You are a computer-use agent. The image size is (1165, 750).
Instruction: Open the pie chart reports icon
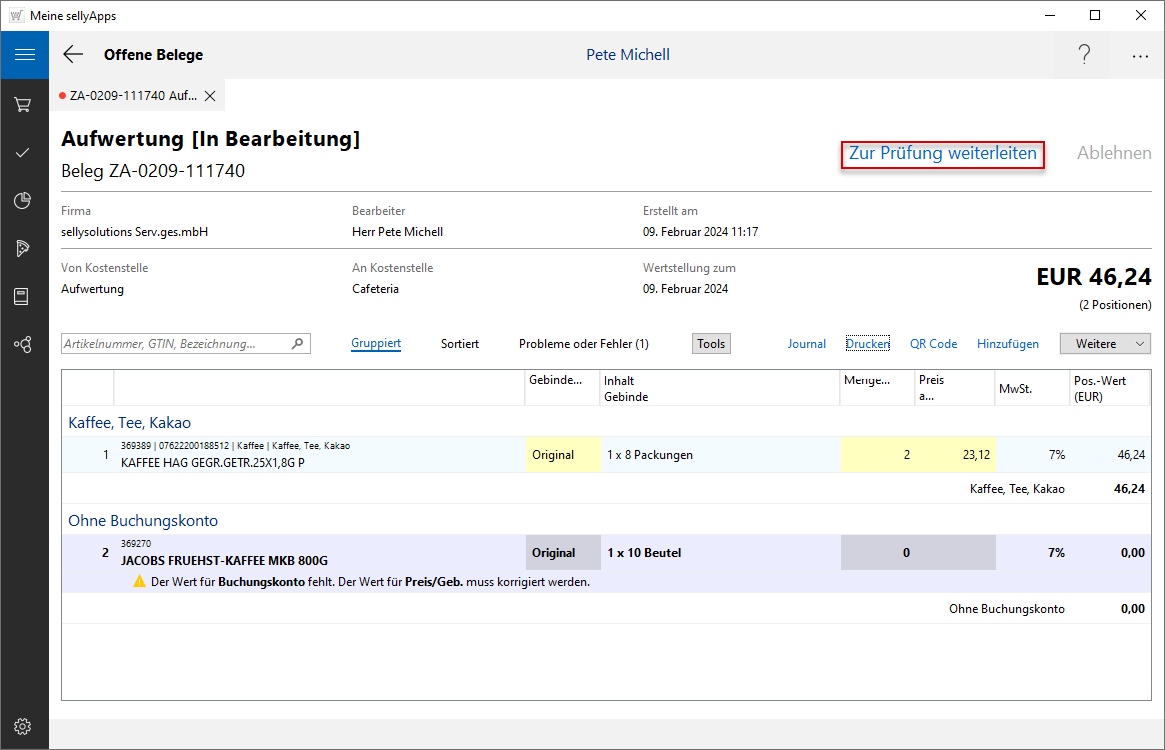point(22,201)
